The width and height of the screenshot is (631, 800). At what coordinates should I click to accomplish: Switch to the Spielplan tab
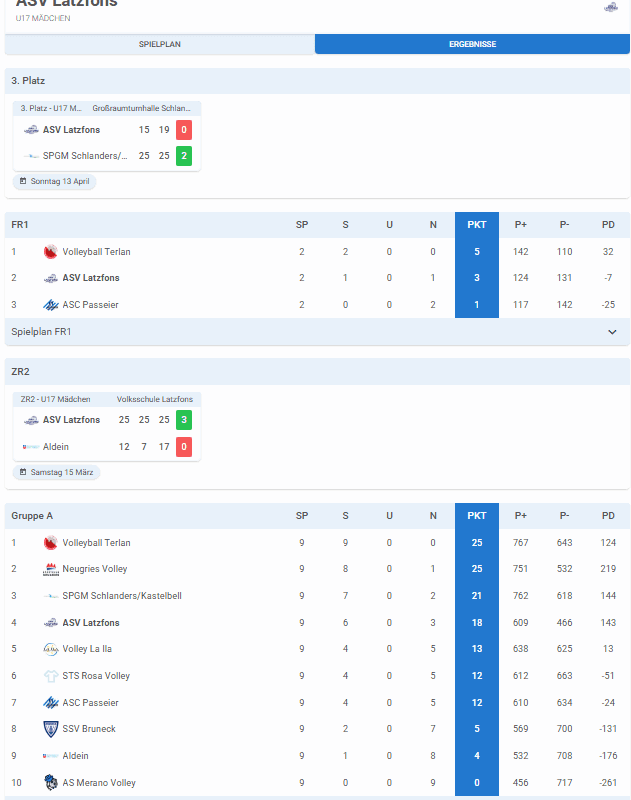pos(160,44)
